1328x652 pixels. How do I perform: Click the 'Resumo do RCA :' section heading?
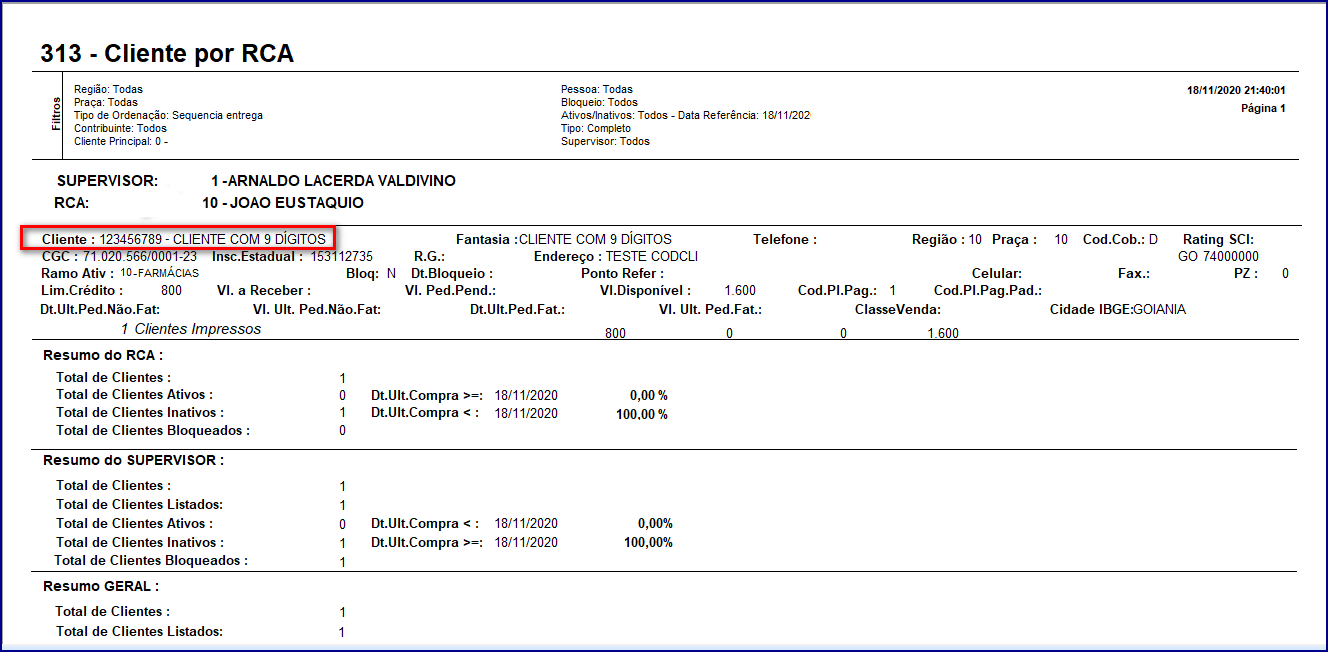(x=103, y=355)
